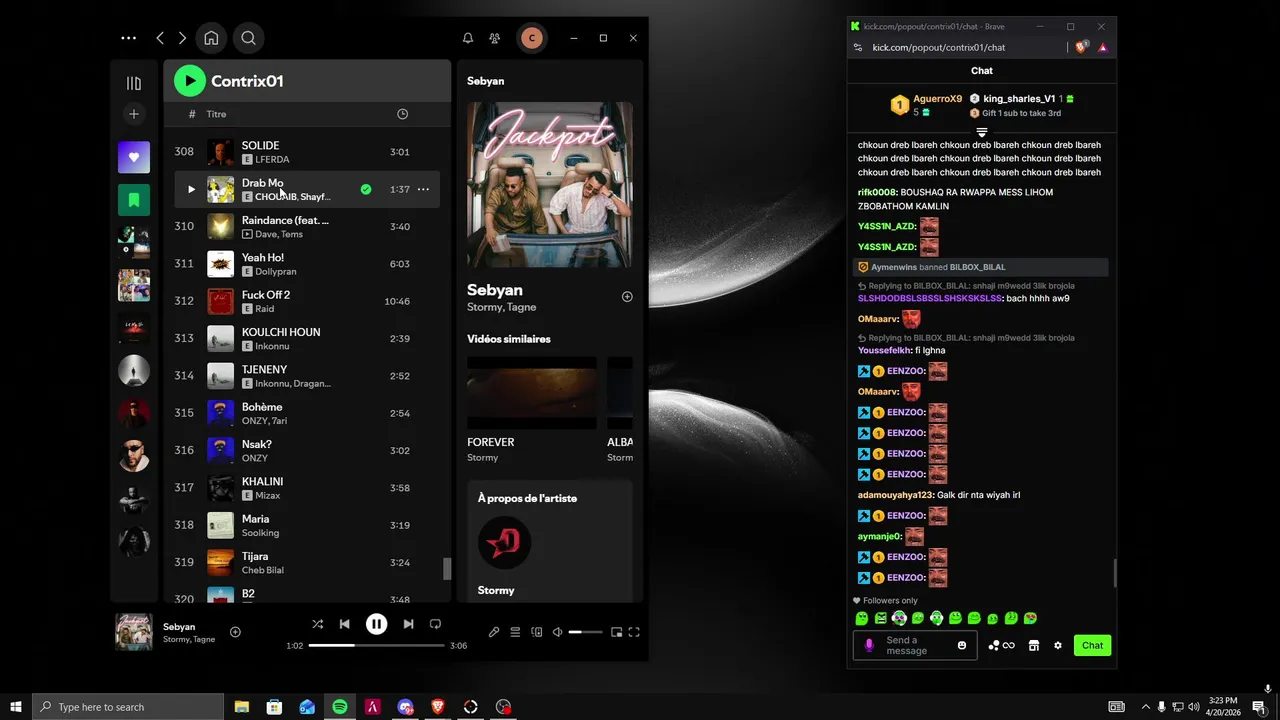Skip to next track
The height and width of the screenshot is (720, 1280).
408,624
